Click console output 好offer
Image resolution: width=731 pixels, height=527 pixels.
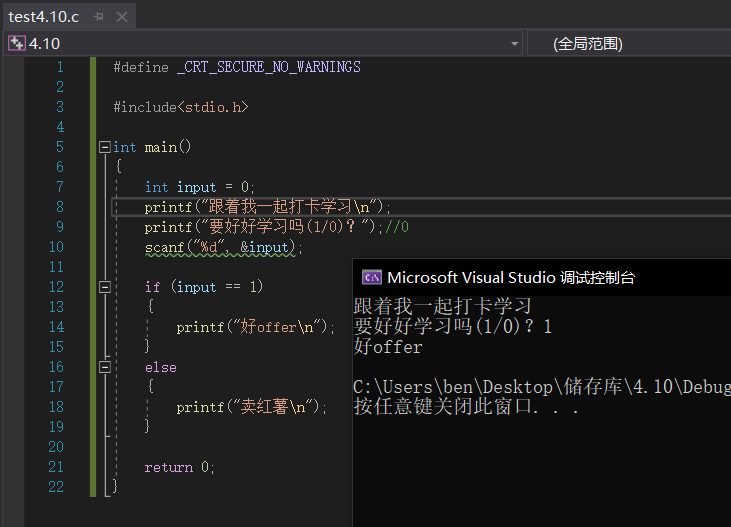tap(388, 347)
